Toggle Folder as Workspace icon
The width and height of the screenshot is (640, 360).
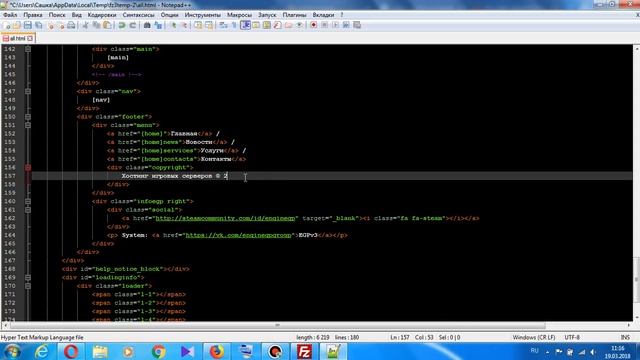tap(289, 25)
